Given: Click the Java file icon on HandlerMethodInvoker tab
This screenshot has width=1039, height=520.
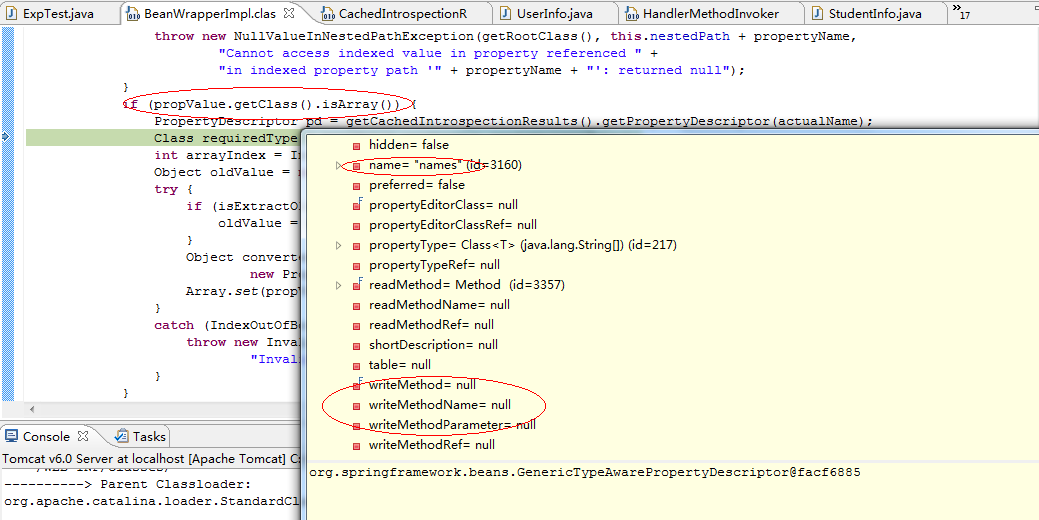Looking at the screenshot, I should coord(631,13).
